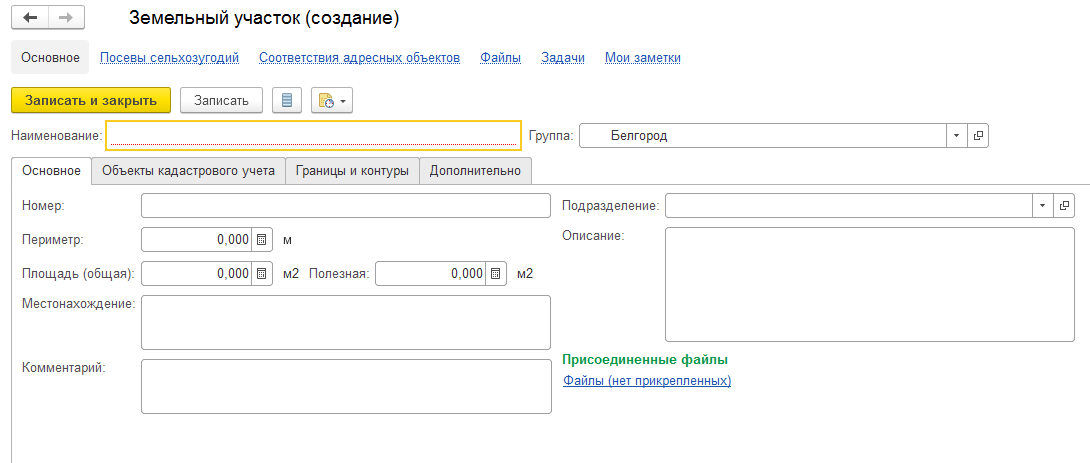Image resolution: width=1090 pixels, height=463 pixels.
Task: Open calculator for Периметр field
Action: click(262, 240)
